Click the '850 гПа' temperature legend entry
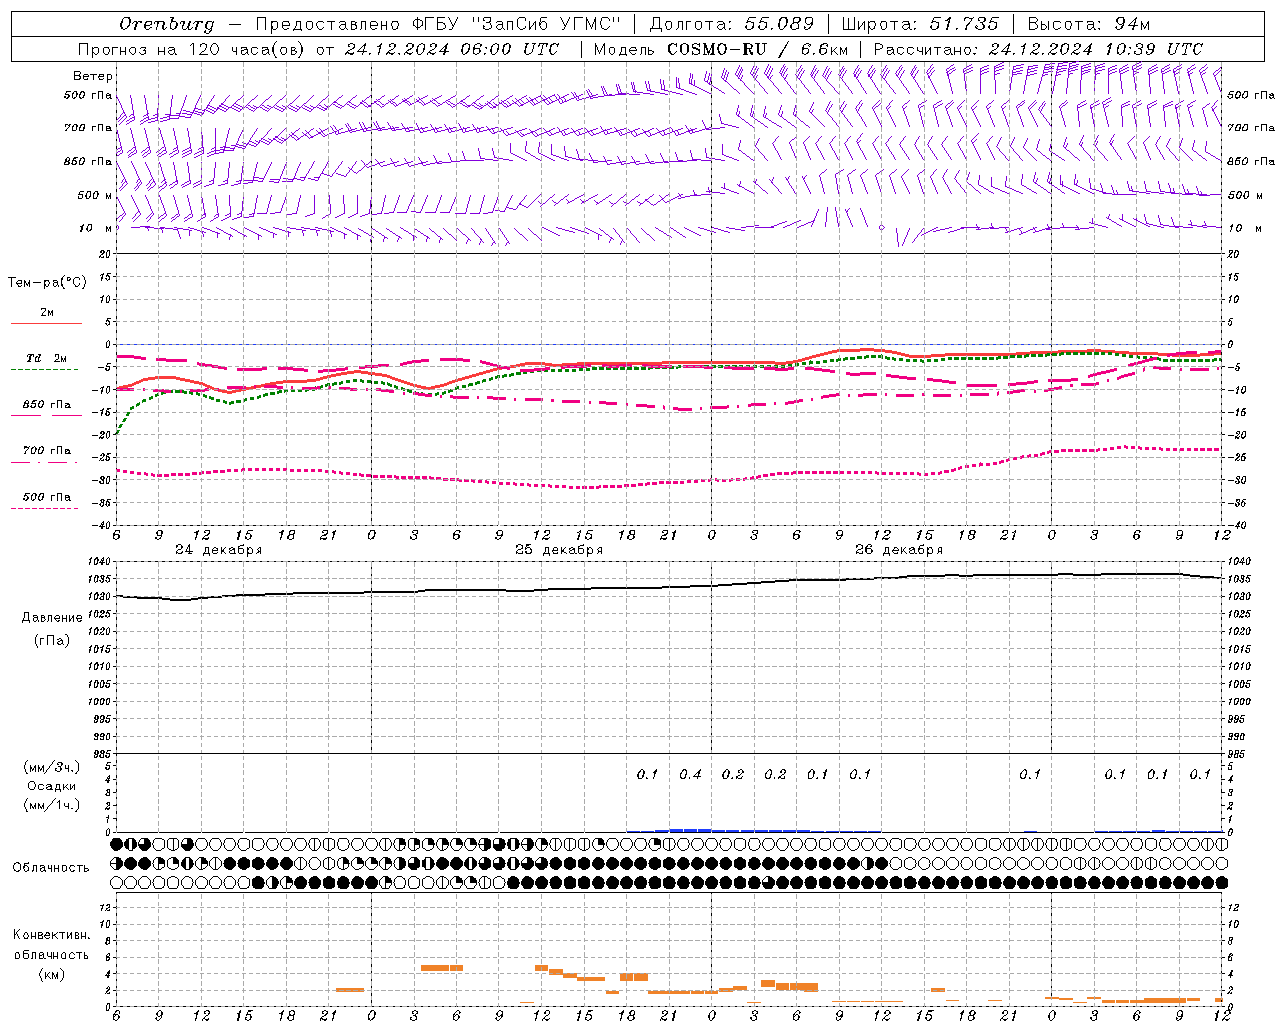Image resolution: width=1280 pixels, height=1024 pixels. coord(47,405)
